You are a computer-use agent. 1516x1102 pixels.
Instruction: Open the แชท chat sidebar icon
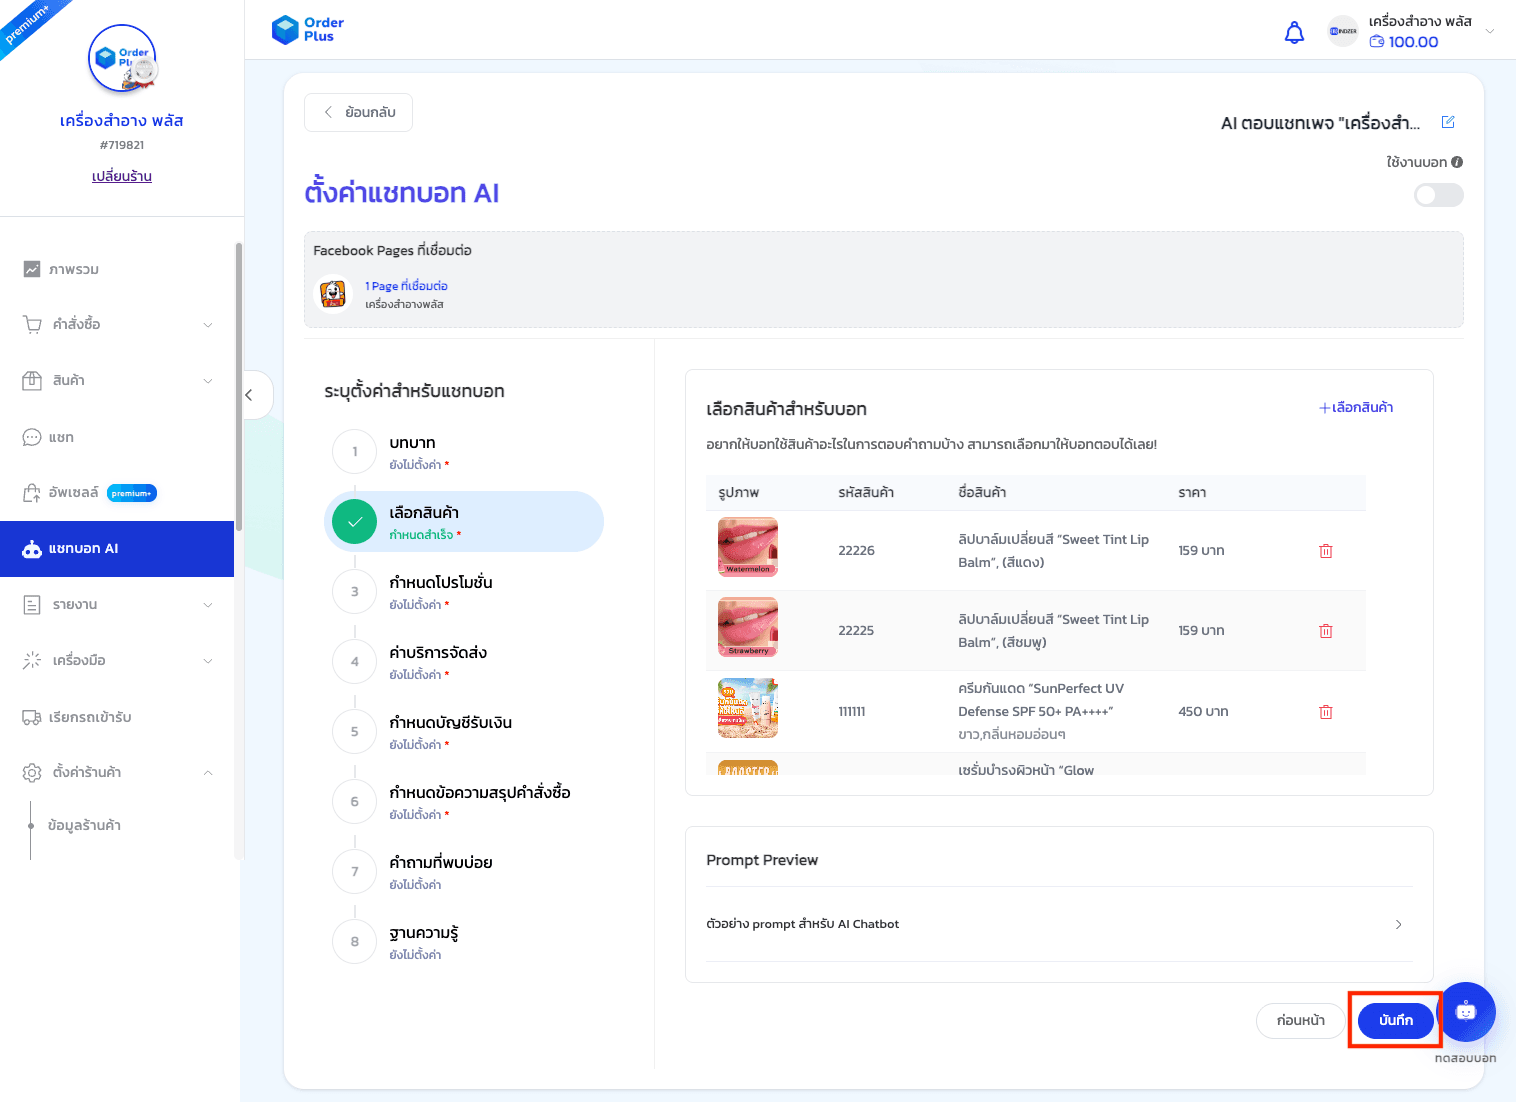31,437
